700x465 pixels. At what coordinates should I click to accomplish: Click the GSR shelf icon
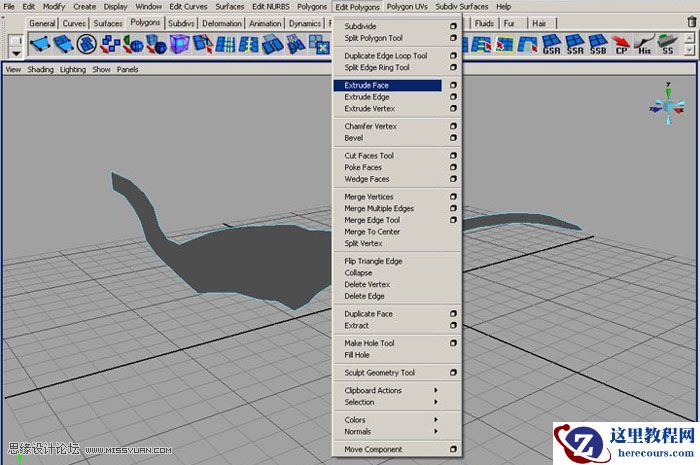tap(551, 45)
